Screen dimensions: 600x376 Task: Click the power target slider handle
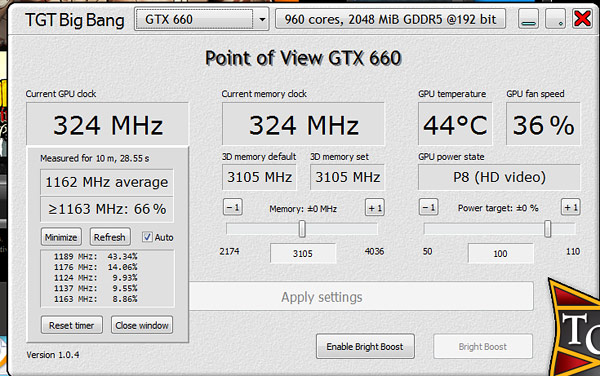pos(548,229)
